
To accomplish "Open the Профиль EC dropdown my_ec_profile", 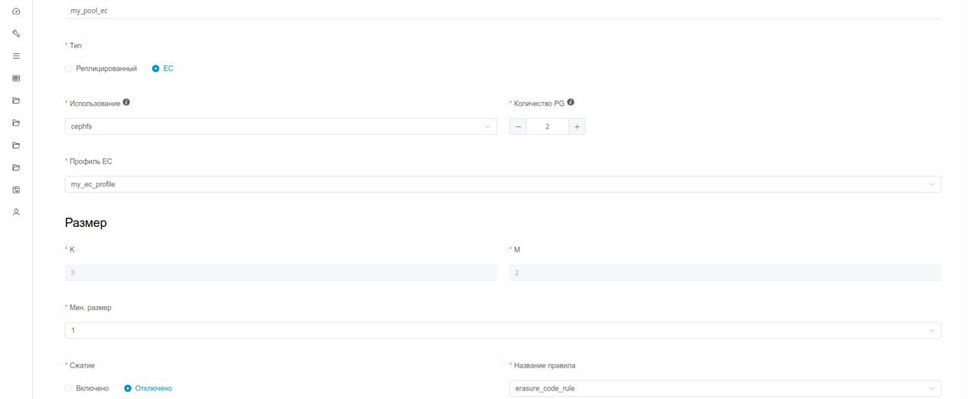I will point(503,185).
